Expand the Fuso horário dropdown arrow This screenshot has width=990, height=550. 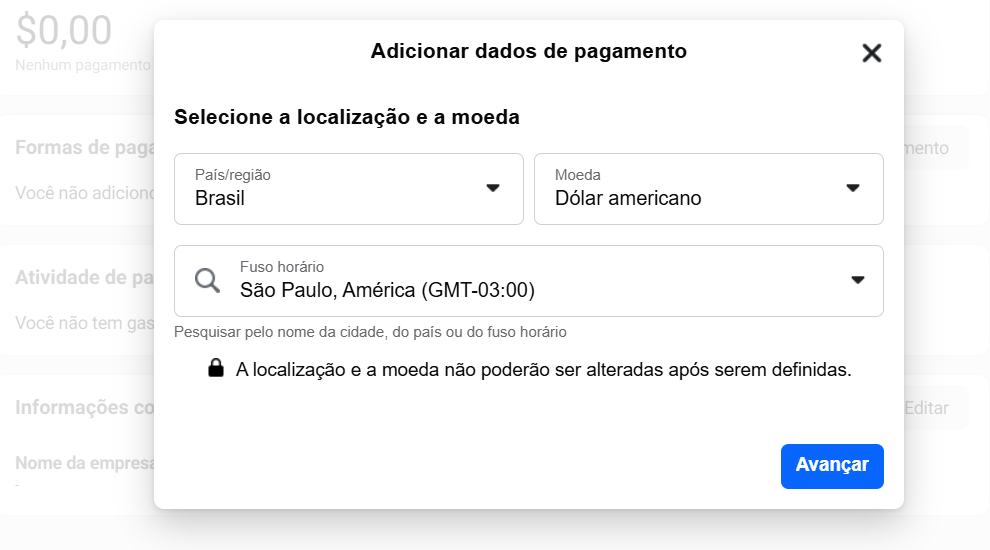coord(857,280)
